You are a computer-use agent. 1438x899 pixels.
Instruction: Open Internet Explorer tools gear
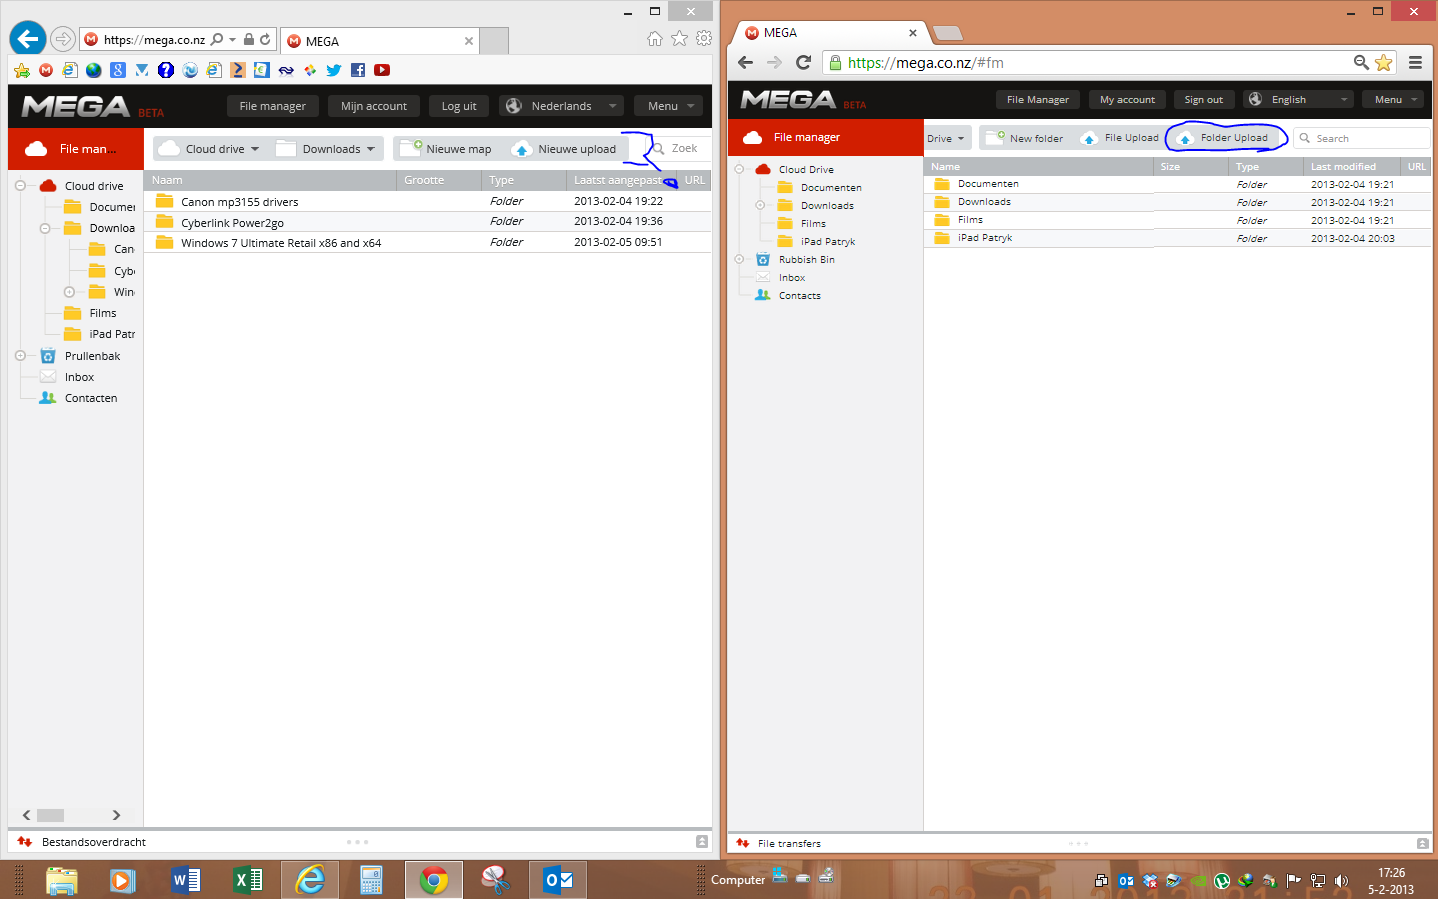[x=704, y=39]
